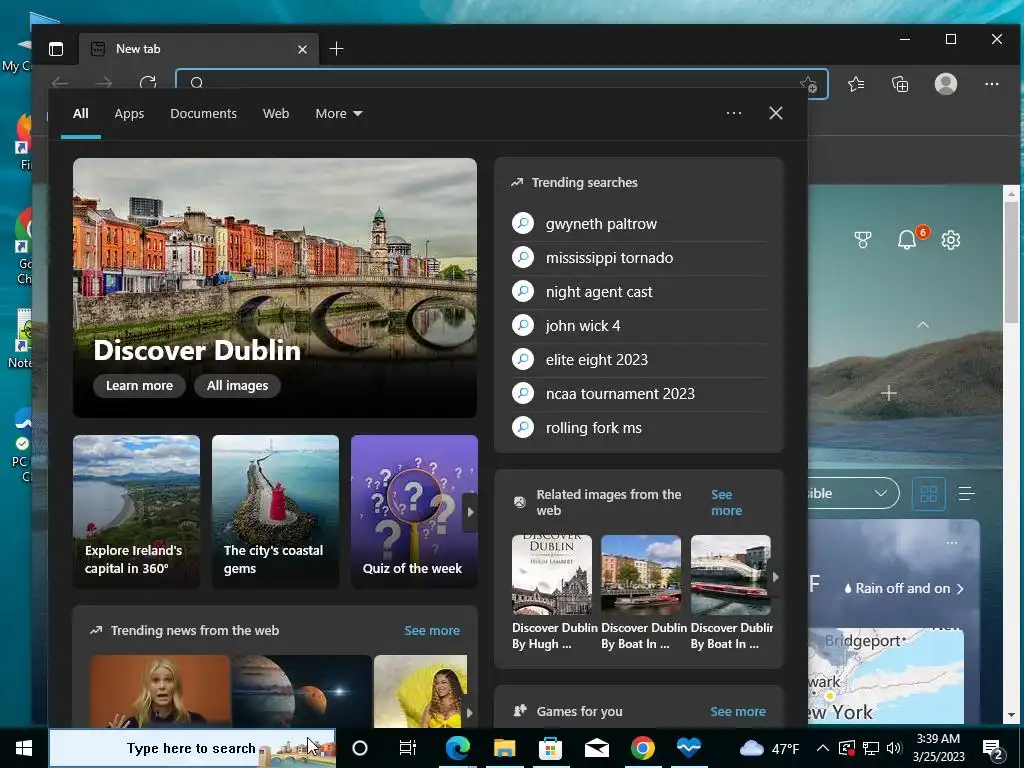Open the Edge profile avatar

pos(946,84)
